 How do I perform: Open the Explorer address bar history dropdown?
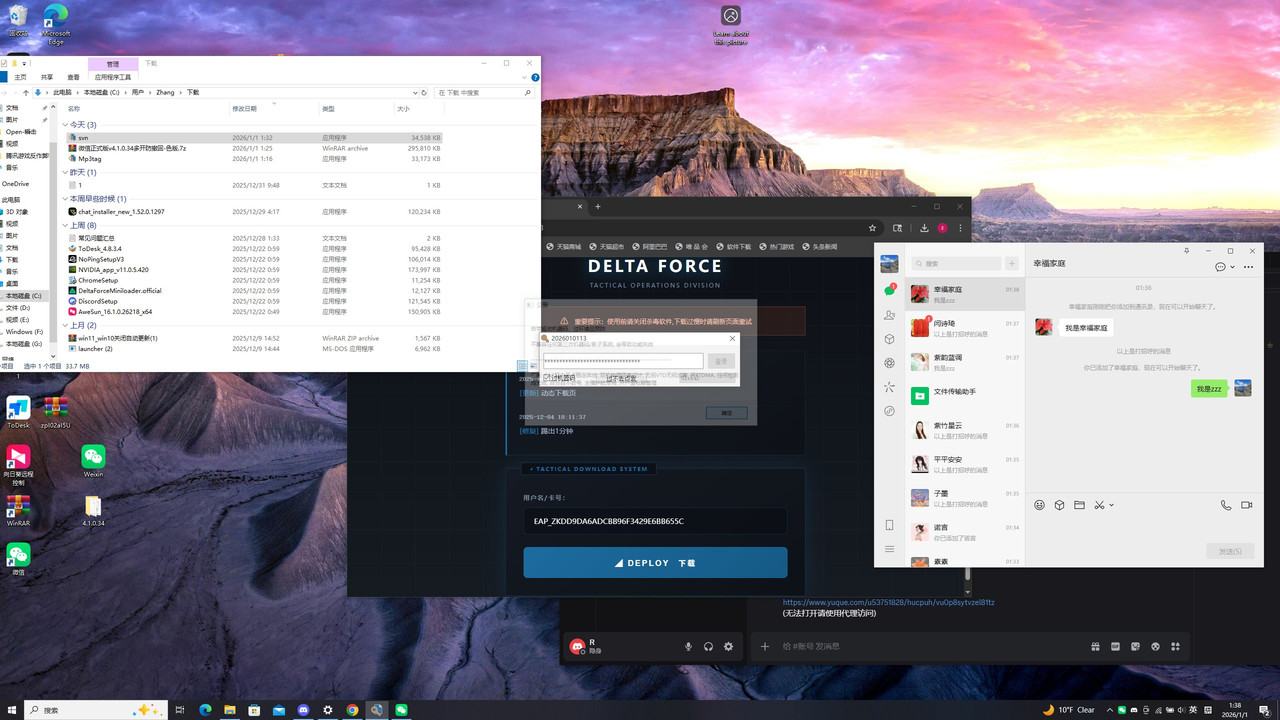point(414,92)
